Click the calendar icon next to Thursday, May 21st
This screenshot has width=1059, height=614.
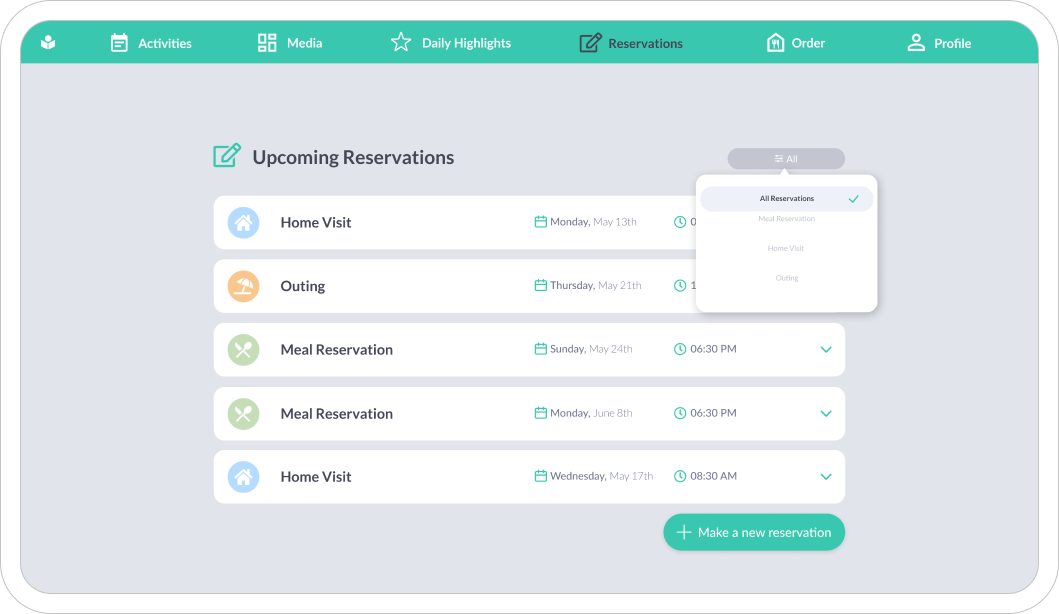click(x=541, y=285)
